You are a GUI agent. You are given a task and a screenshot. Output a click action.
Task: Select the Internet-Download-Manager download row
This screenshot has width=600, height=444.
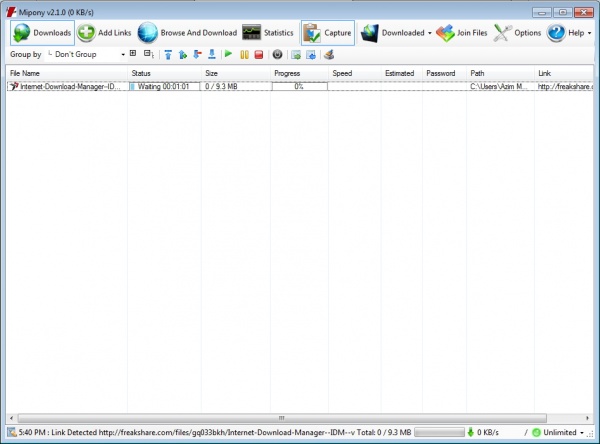point(300,87)
